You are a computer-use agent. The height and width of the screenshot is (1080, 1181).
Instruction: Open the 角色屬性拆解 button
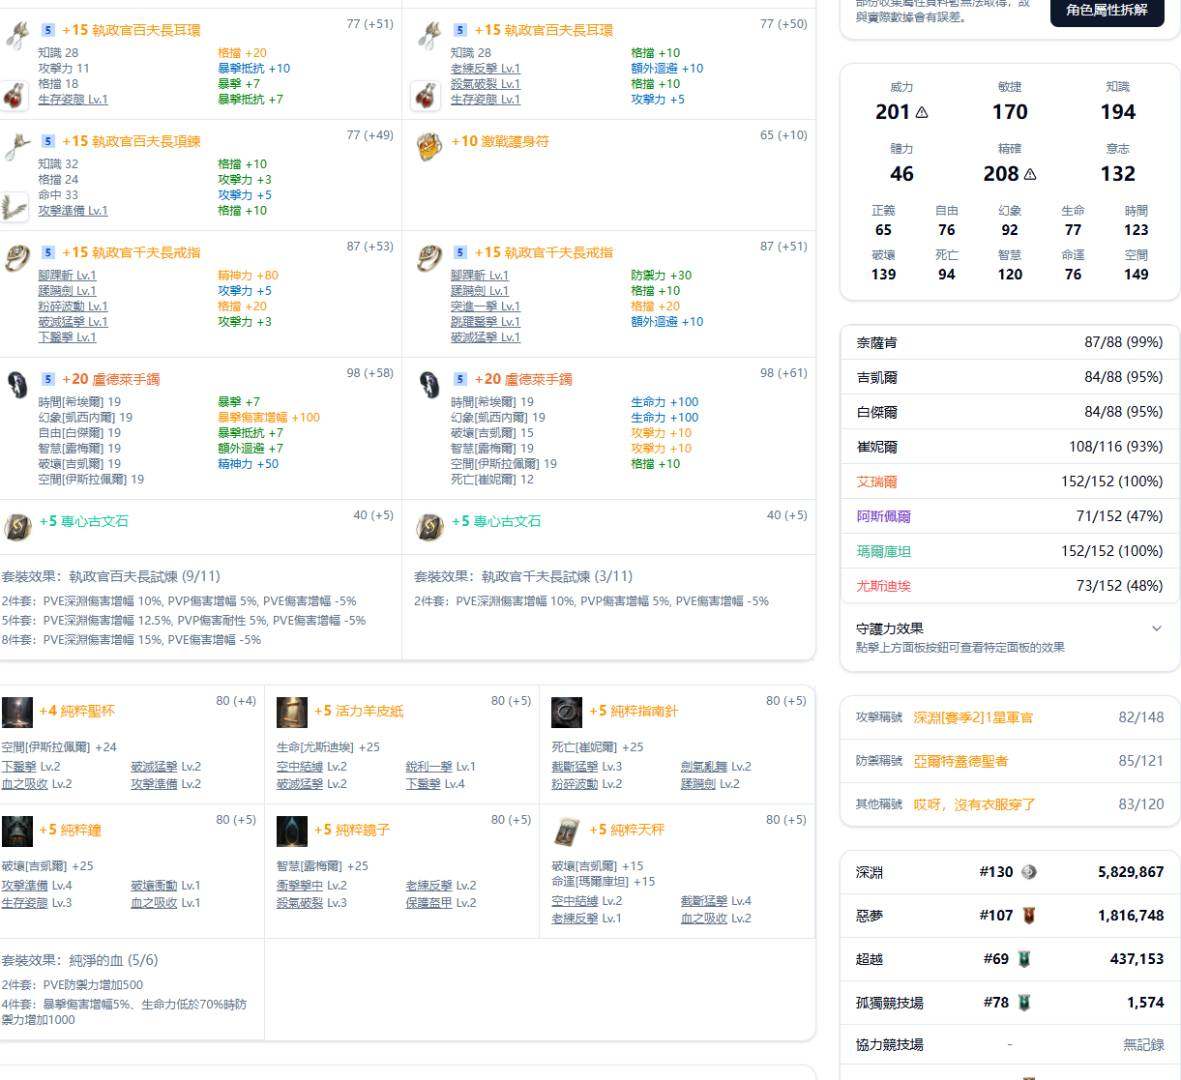click(x=1107, y=11)
